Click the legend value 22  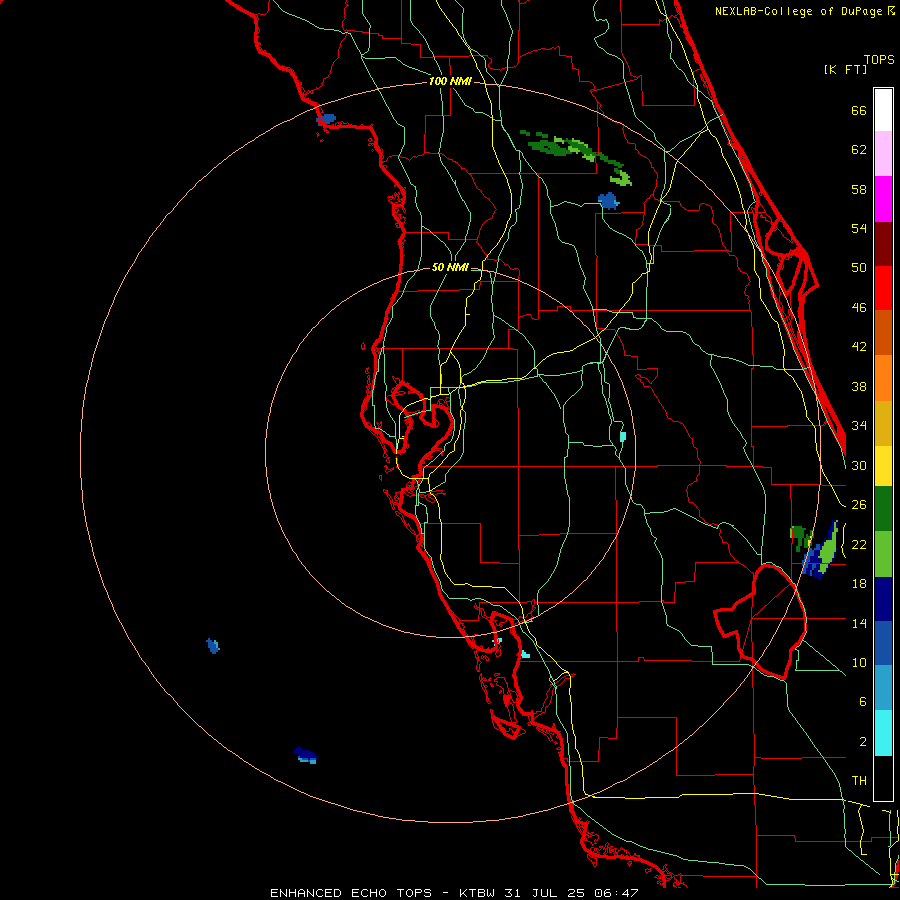(x=859, y=544)
